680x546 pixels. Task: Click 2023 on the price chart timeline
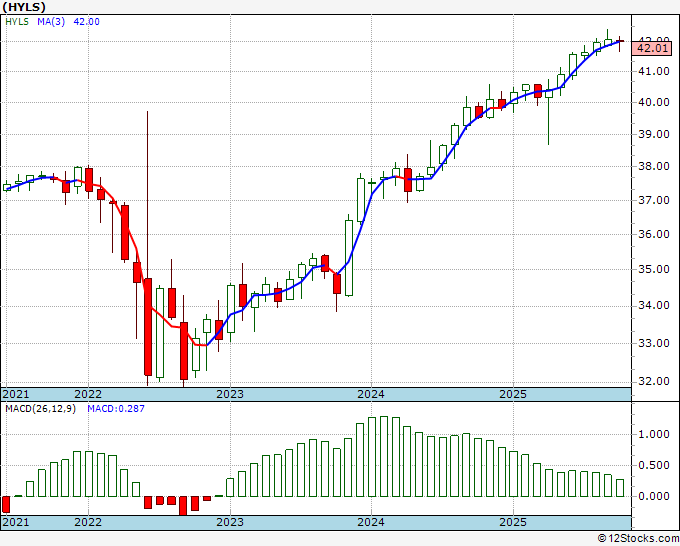tap(230, 394)
